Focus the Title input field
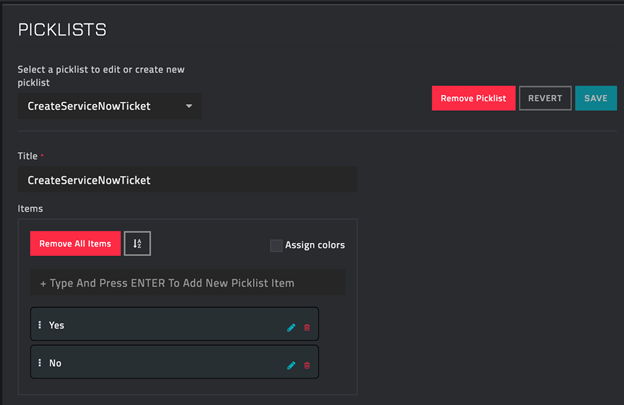This screenshot has width=624, height=405. pos(187,180)
